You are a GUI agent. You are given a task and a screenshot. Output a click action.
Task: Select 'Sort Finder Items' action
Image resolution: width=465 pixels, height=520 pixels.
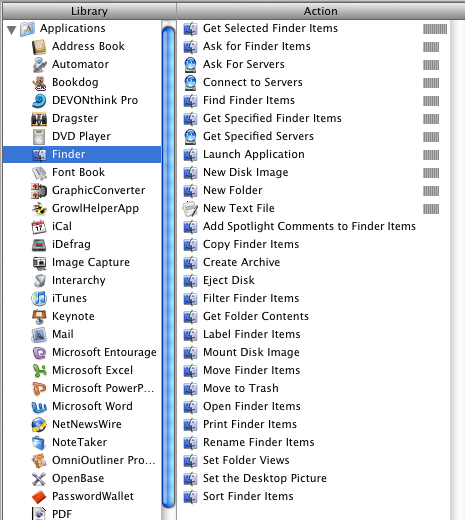(248, 496)
